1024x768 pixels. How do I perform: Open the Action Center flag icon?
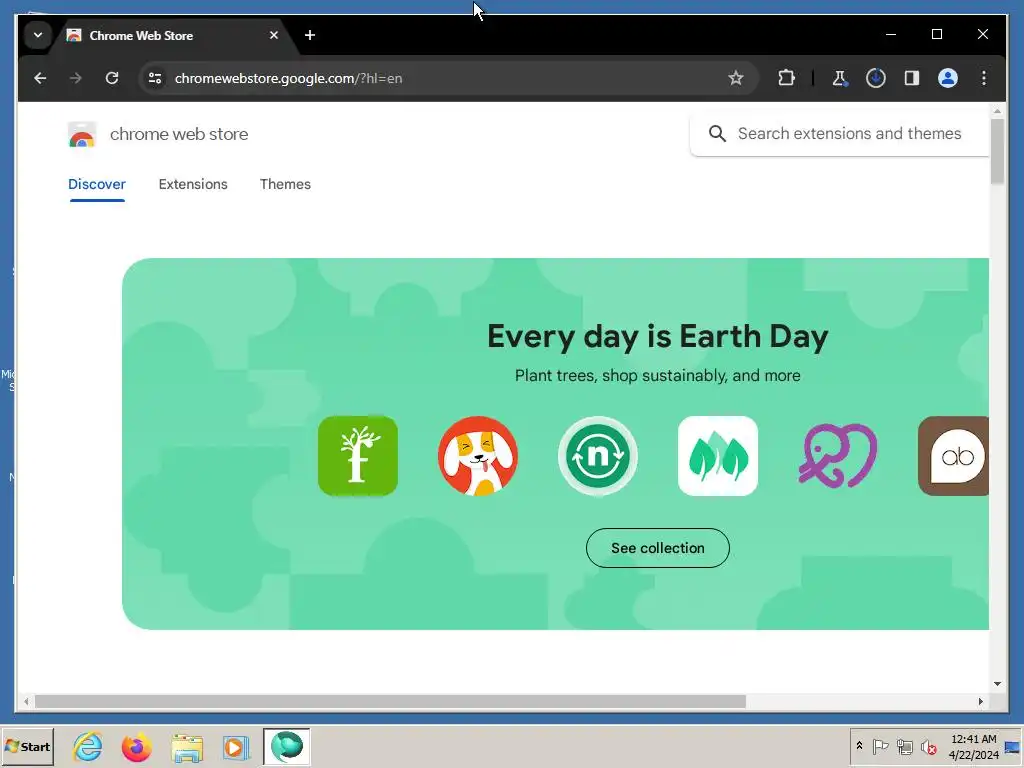pos(880,746)
